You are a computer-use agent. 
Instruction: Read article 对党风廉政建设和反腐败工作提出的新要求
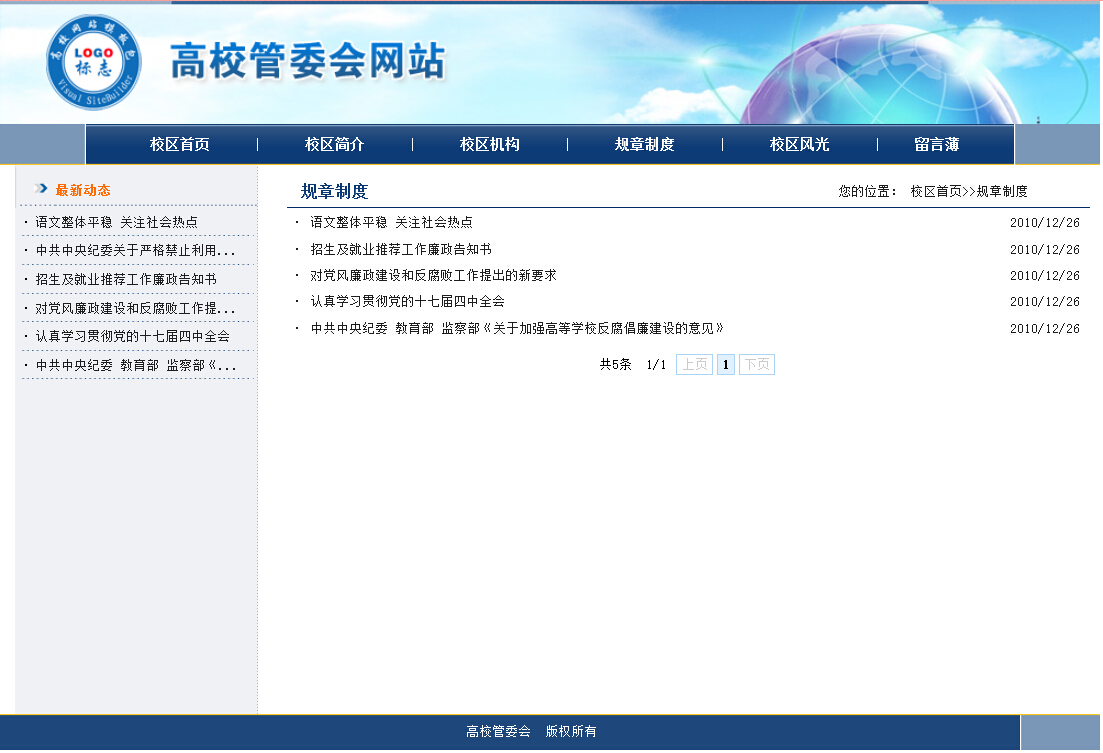point(433,275)
